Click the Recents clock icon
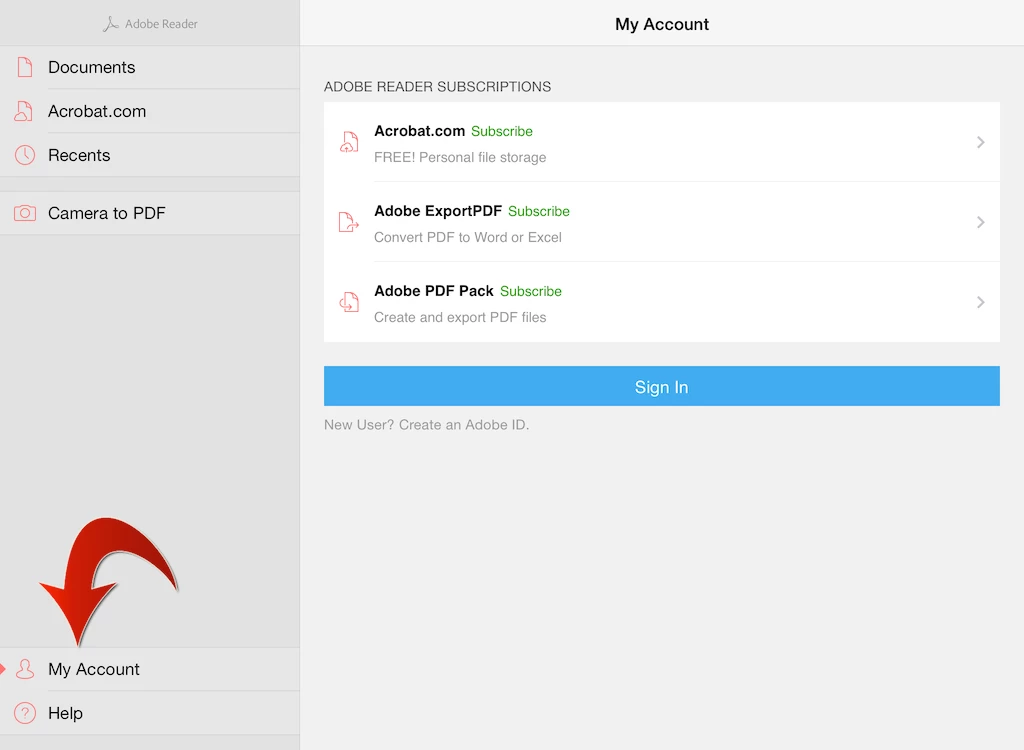Image resolution: width=1024 pixels, height=750 pixels. tap(25, 155)
